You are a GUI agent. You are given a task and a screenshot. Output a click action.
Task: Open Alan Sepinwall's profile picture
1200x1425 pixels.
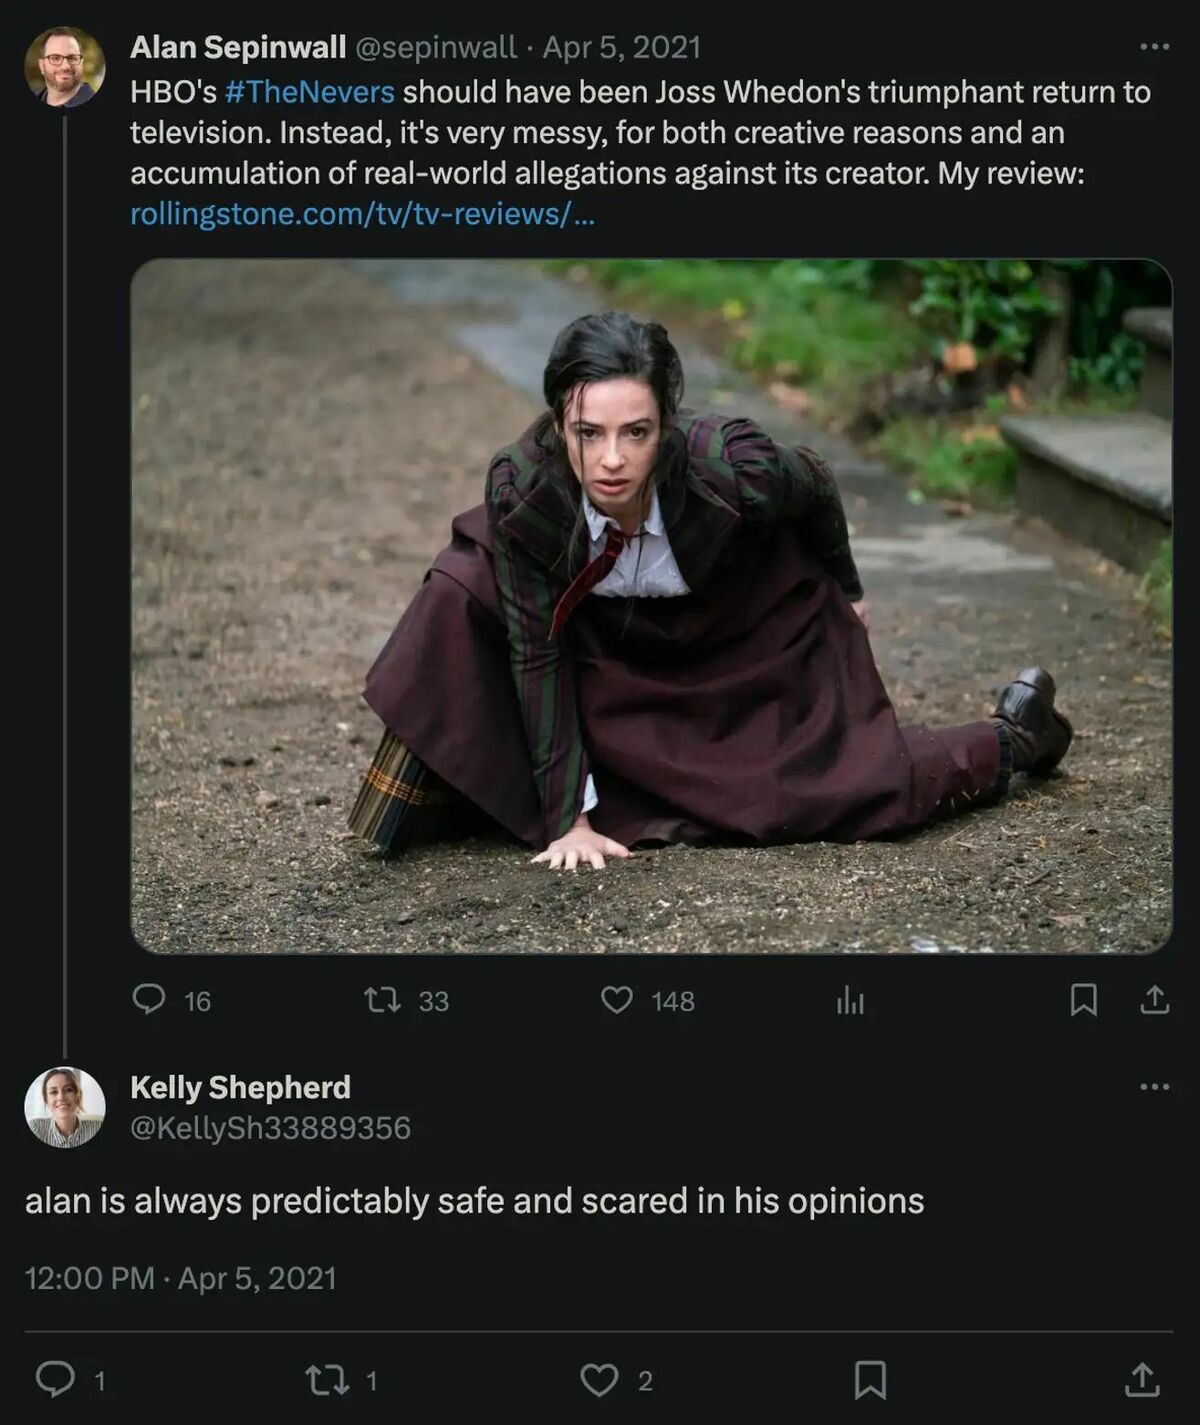(x=64, y=67)
